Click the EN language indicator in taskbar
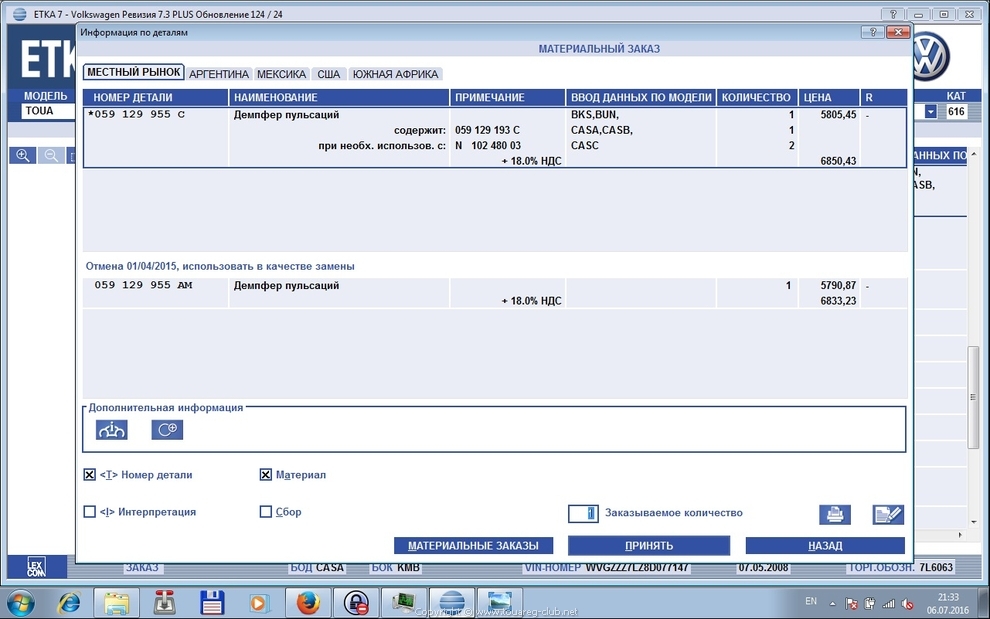Screen dimensions: 990x619 tap(811, 601)
